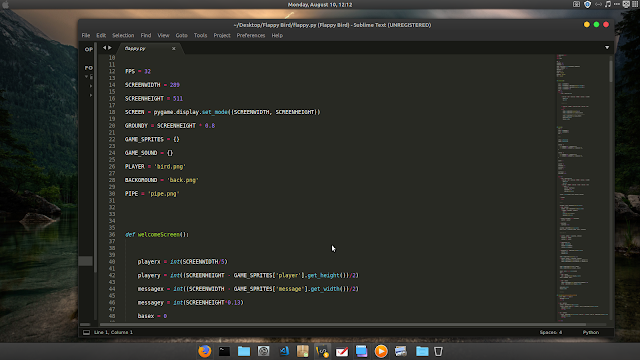Click the get_width call on messagex line
The height and width of the screenshot is (360, 640).
tap(325, 289)
